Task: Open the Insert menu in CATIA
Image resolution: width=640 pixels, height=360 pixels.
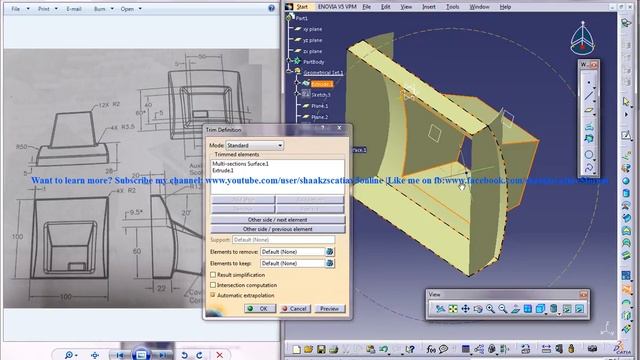Action: point(429,7)
